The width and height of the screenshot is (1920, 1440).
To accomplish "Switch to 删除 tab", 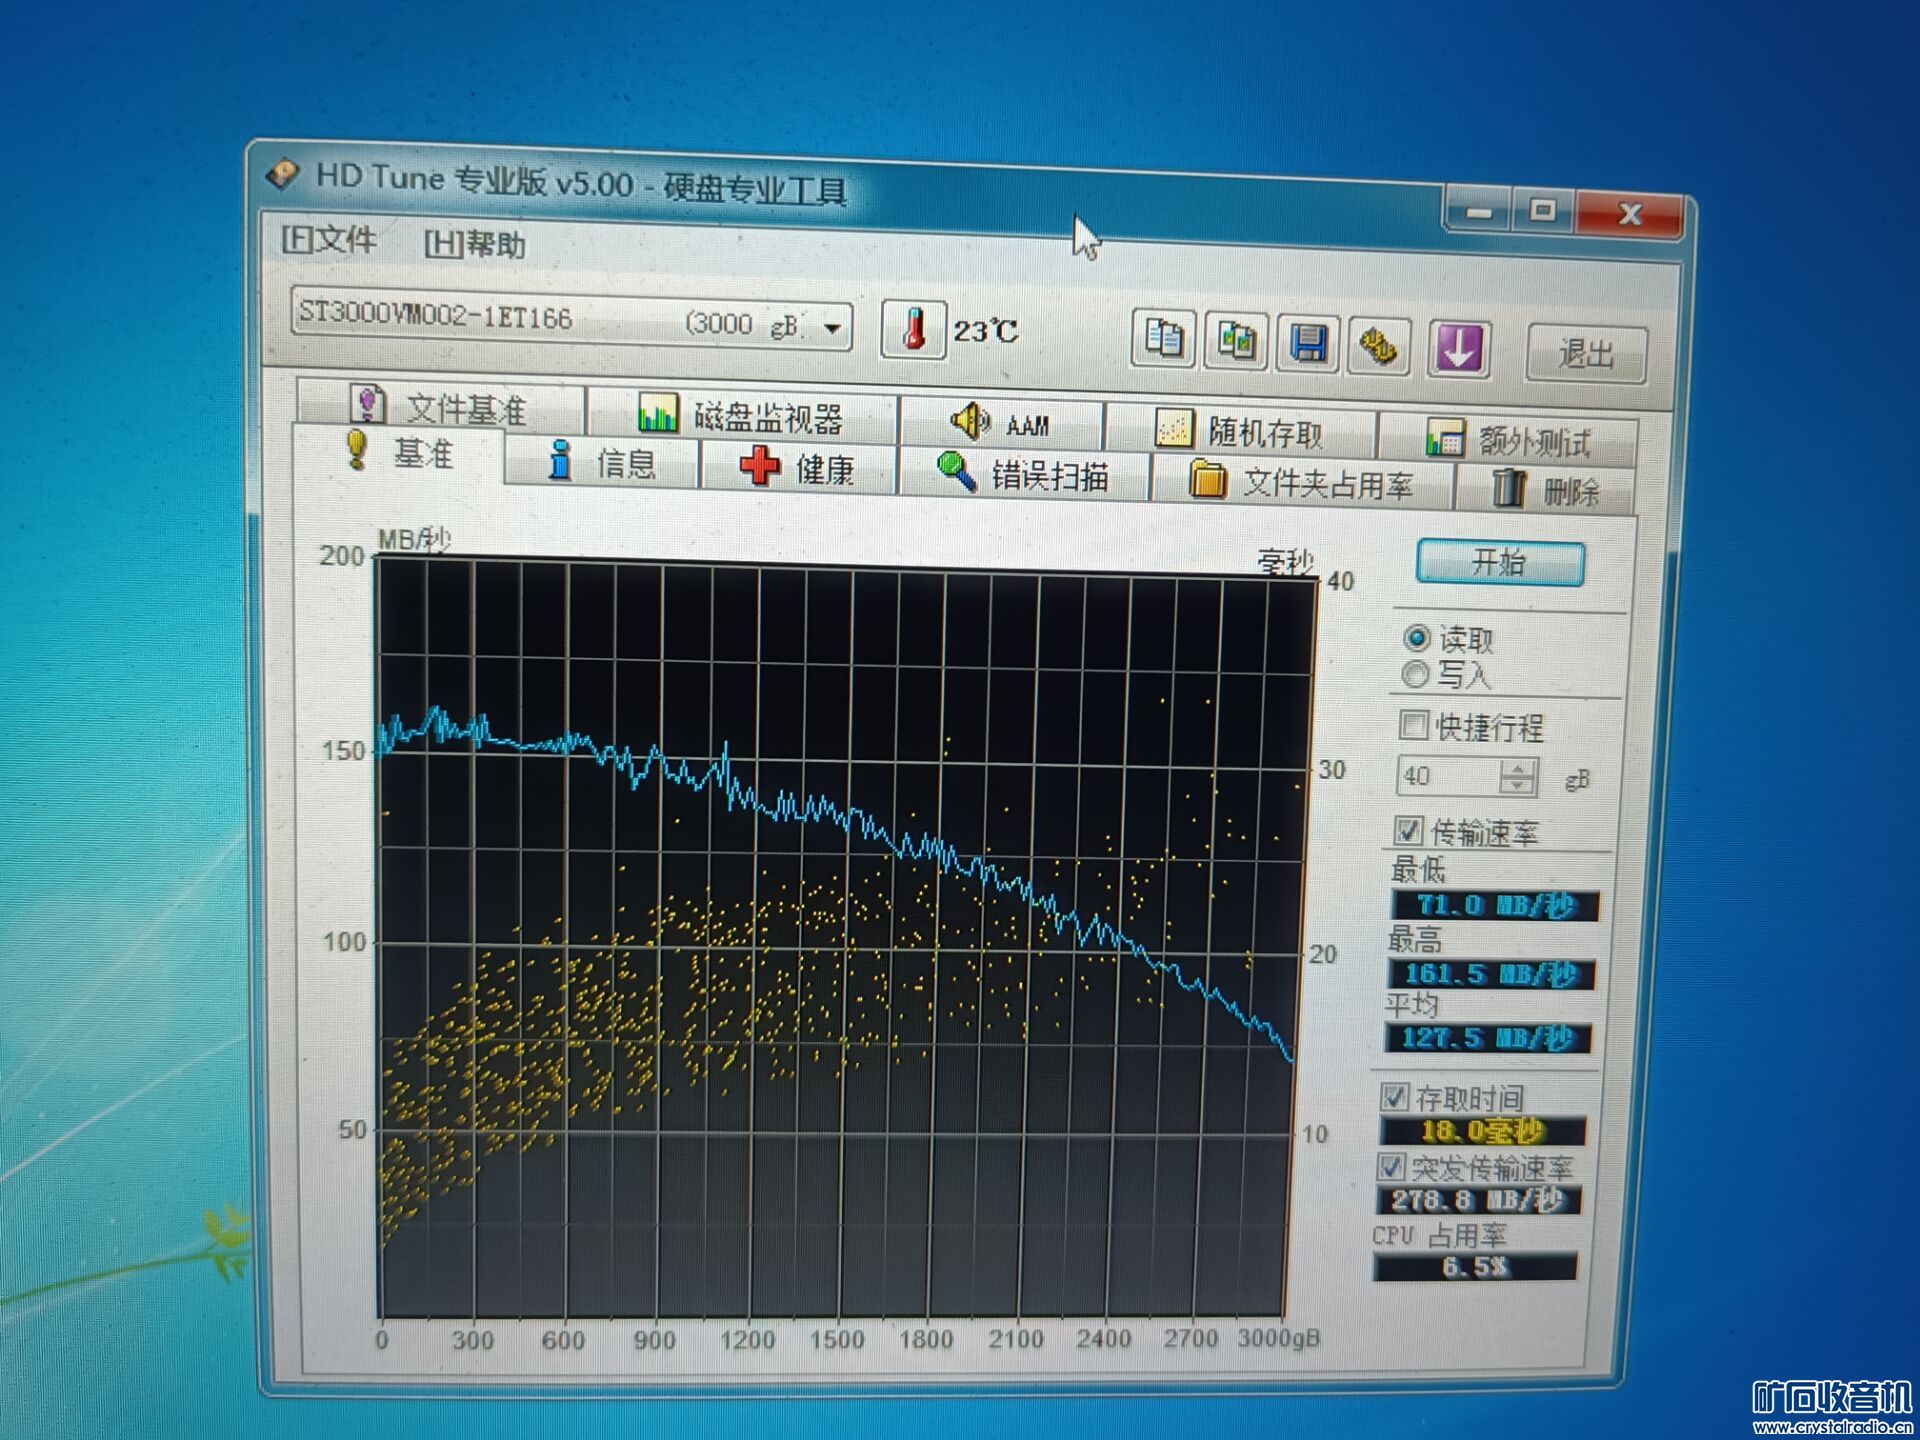I will [x=1545, y=490].
